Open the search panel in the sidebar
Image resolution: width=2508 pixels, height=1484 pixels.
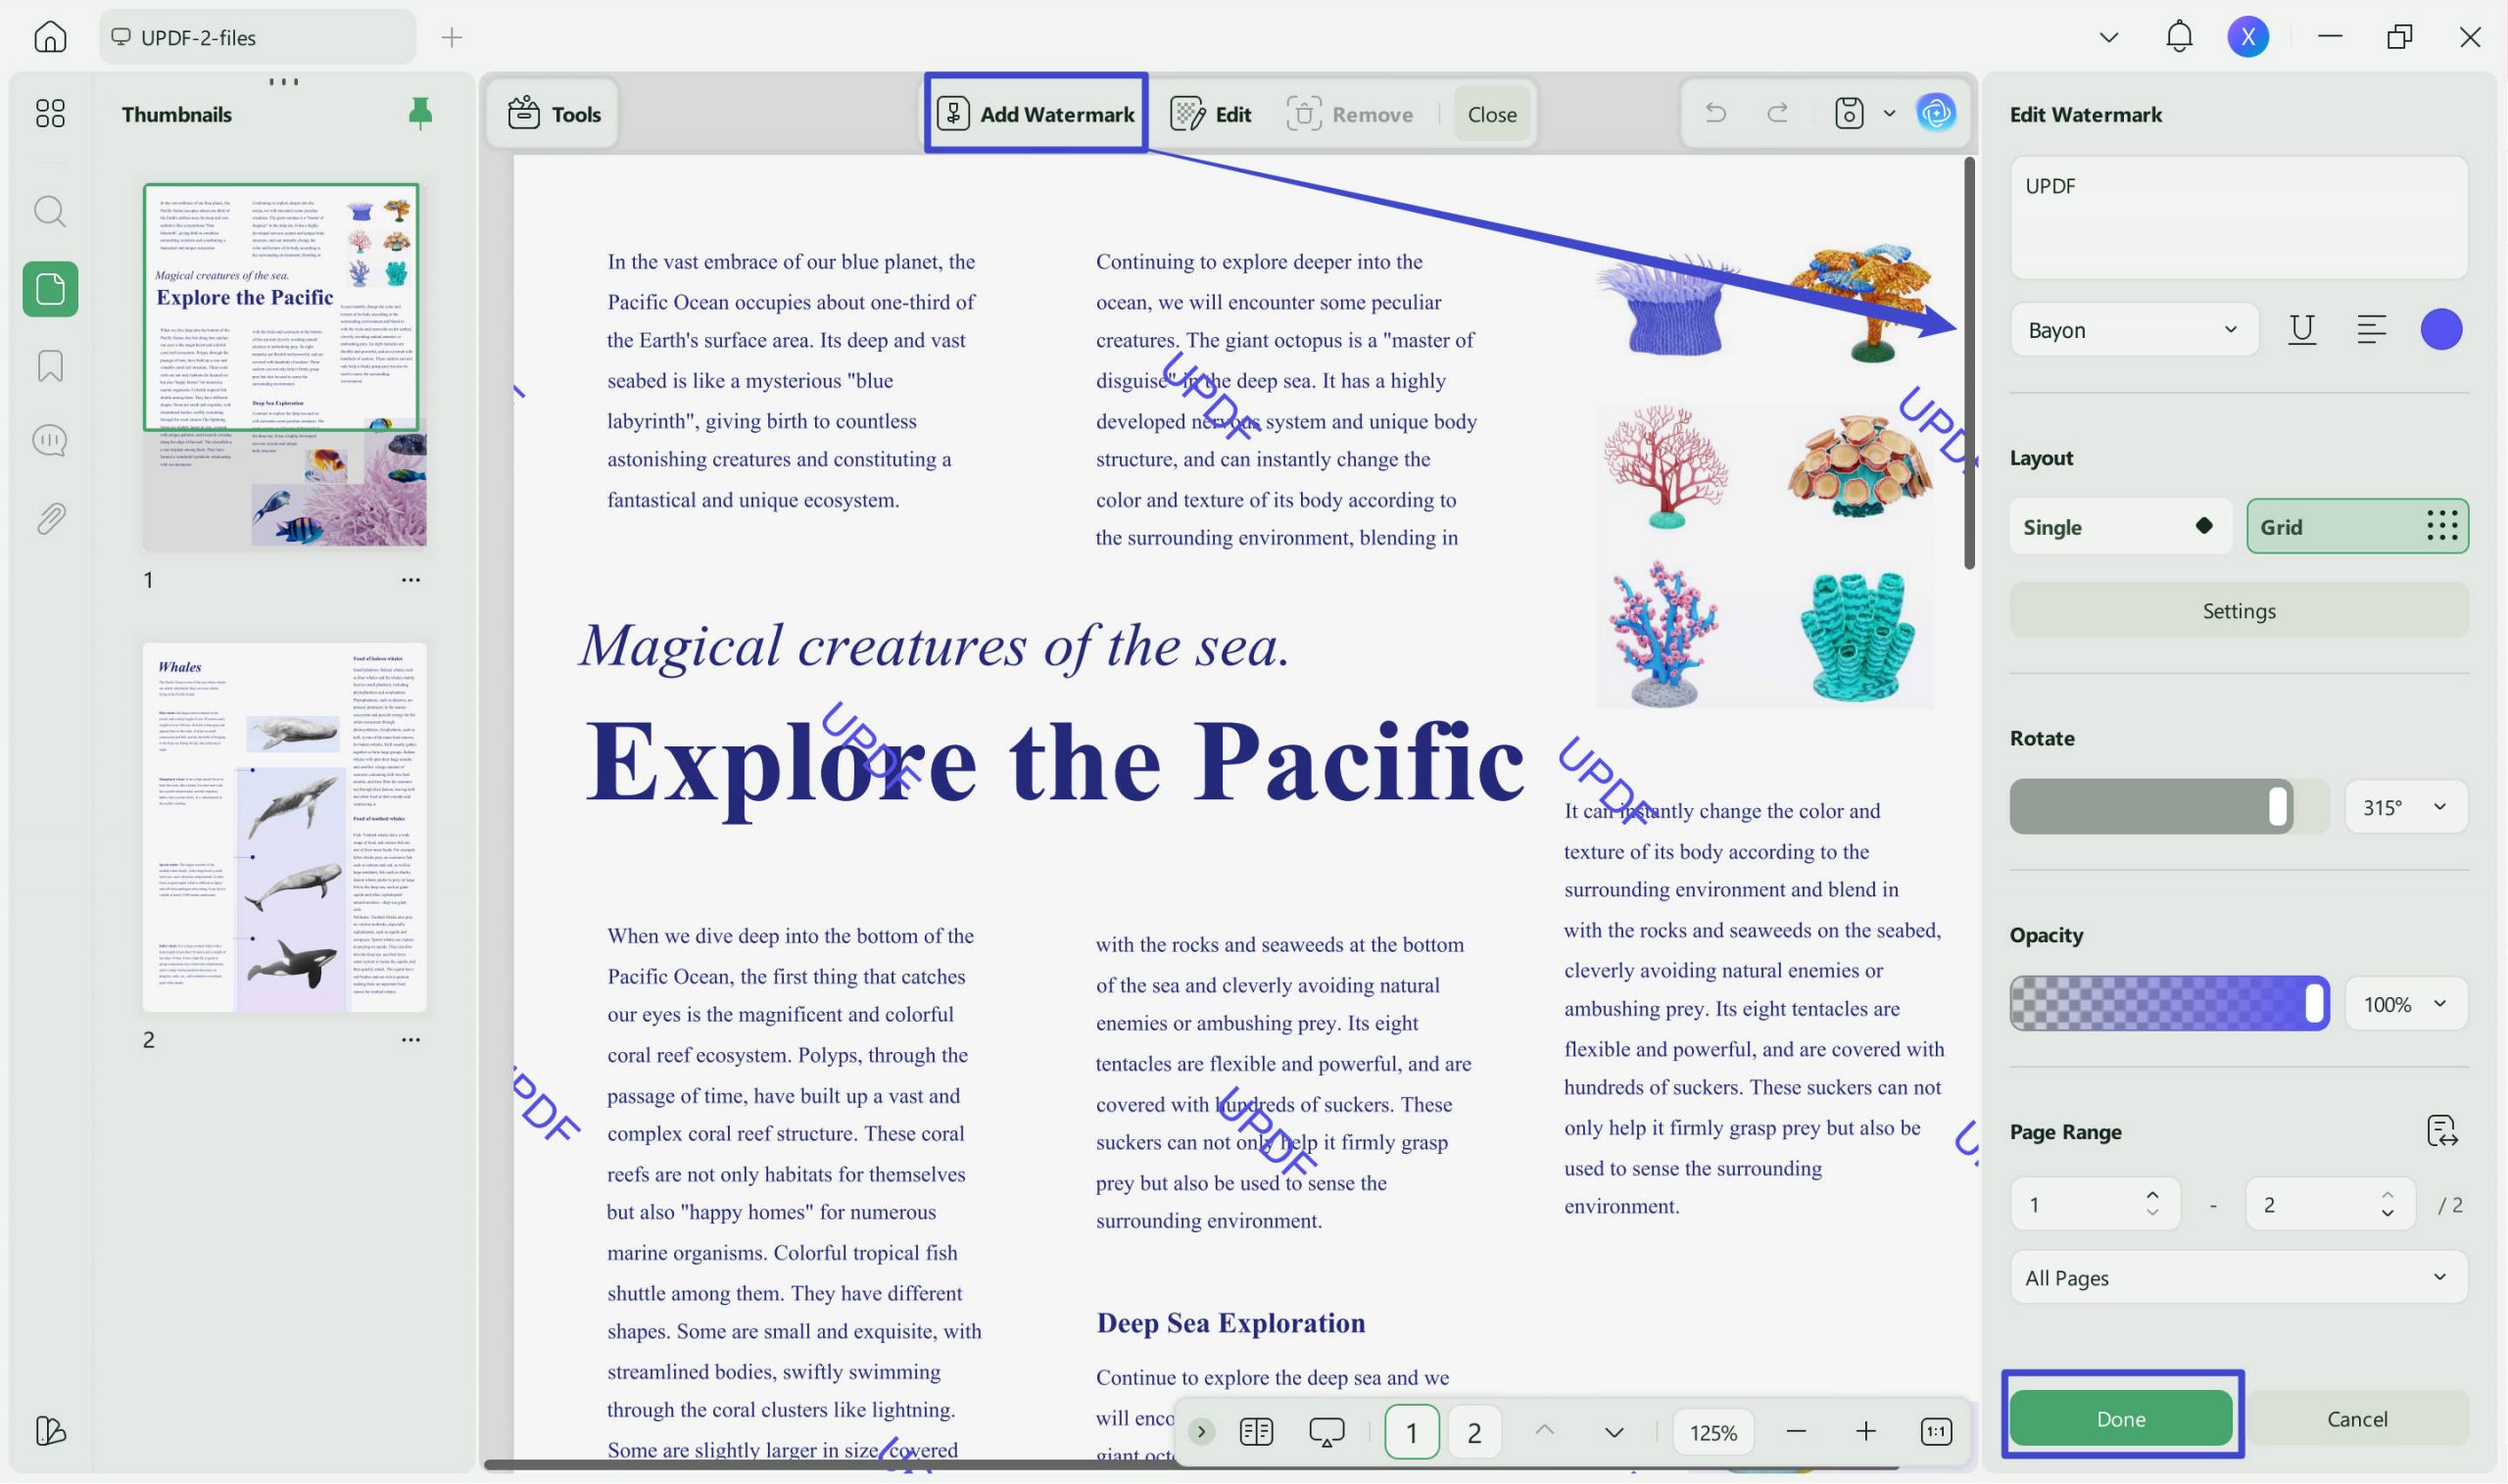point(50,211)
